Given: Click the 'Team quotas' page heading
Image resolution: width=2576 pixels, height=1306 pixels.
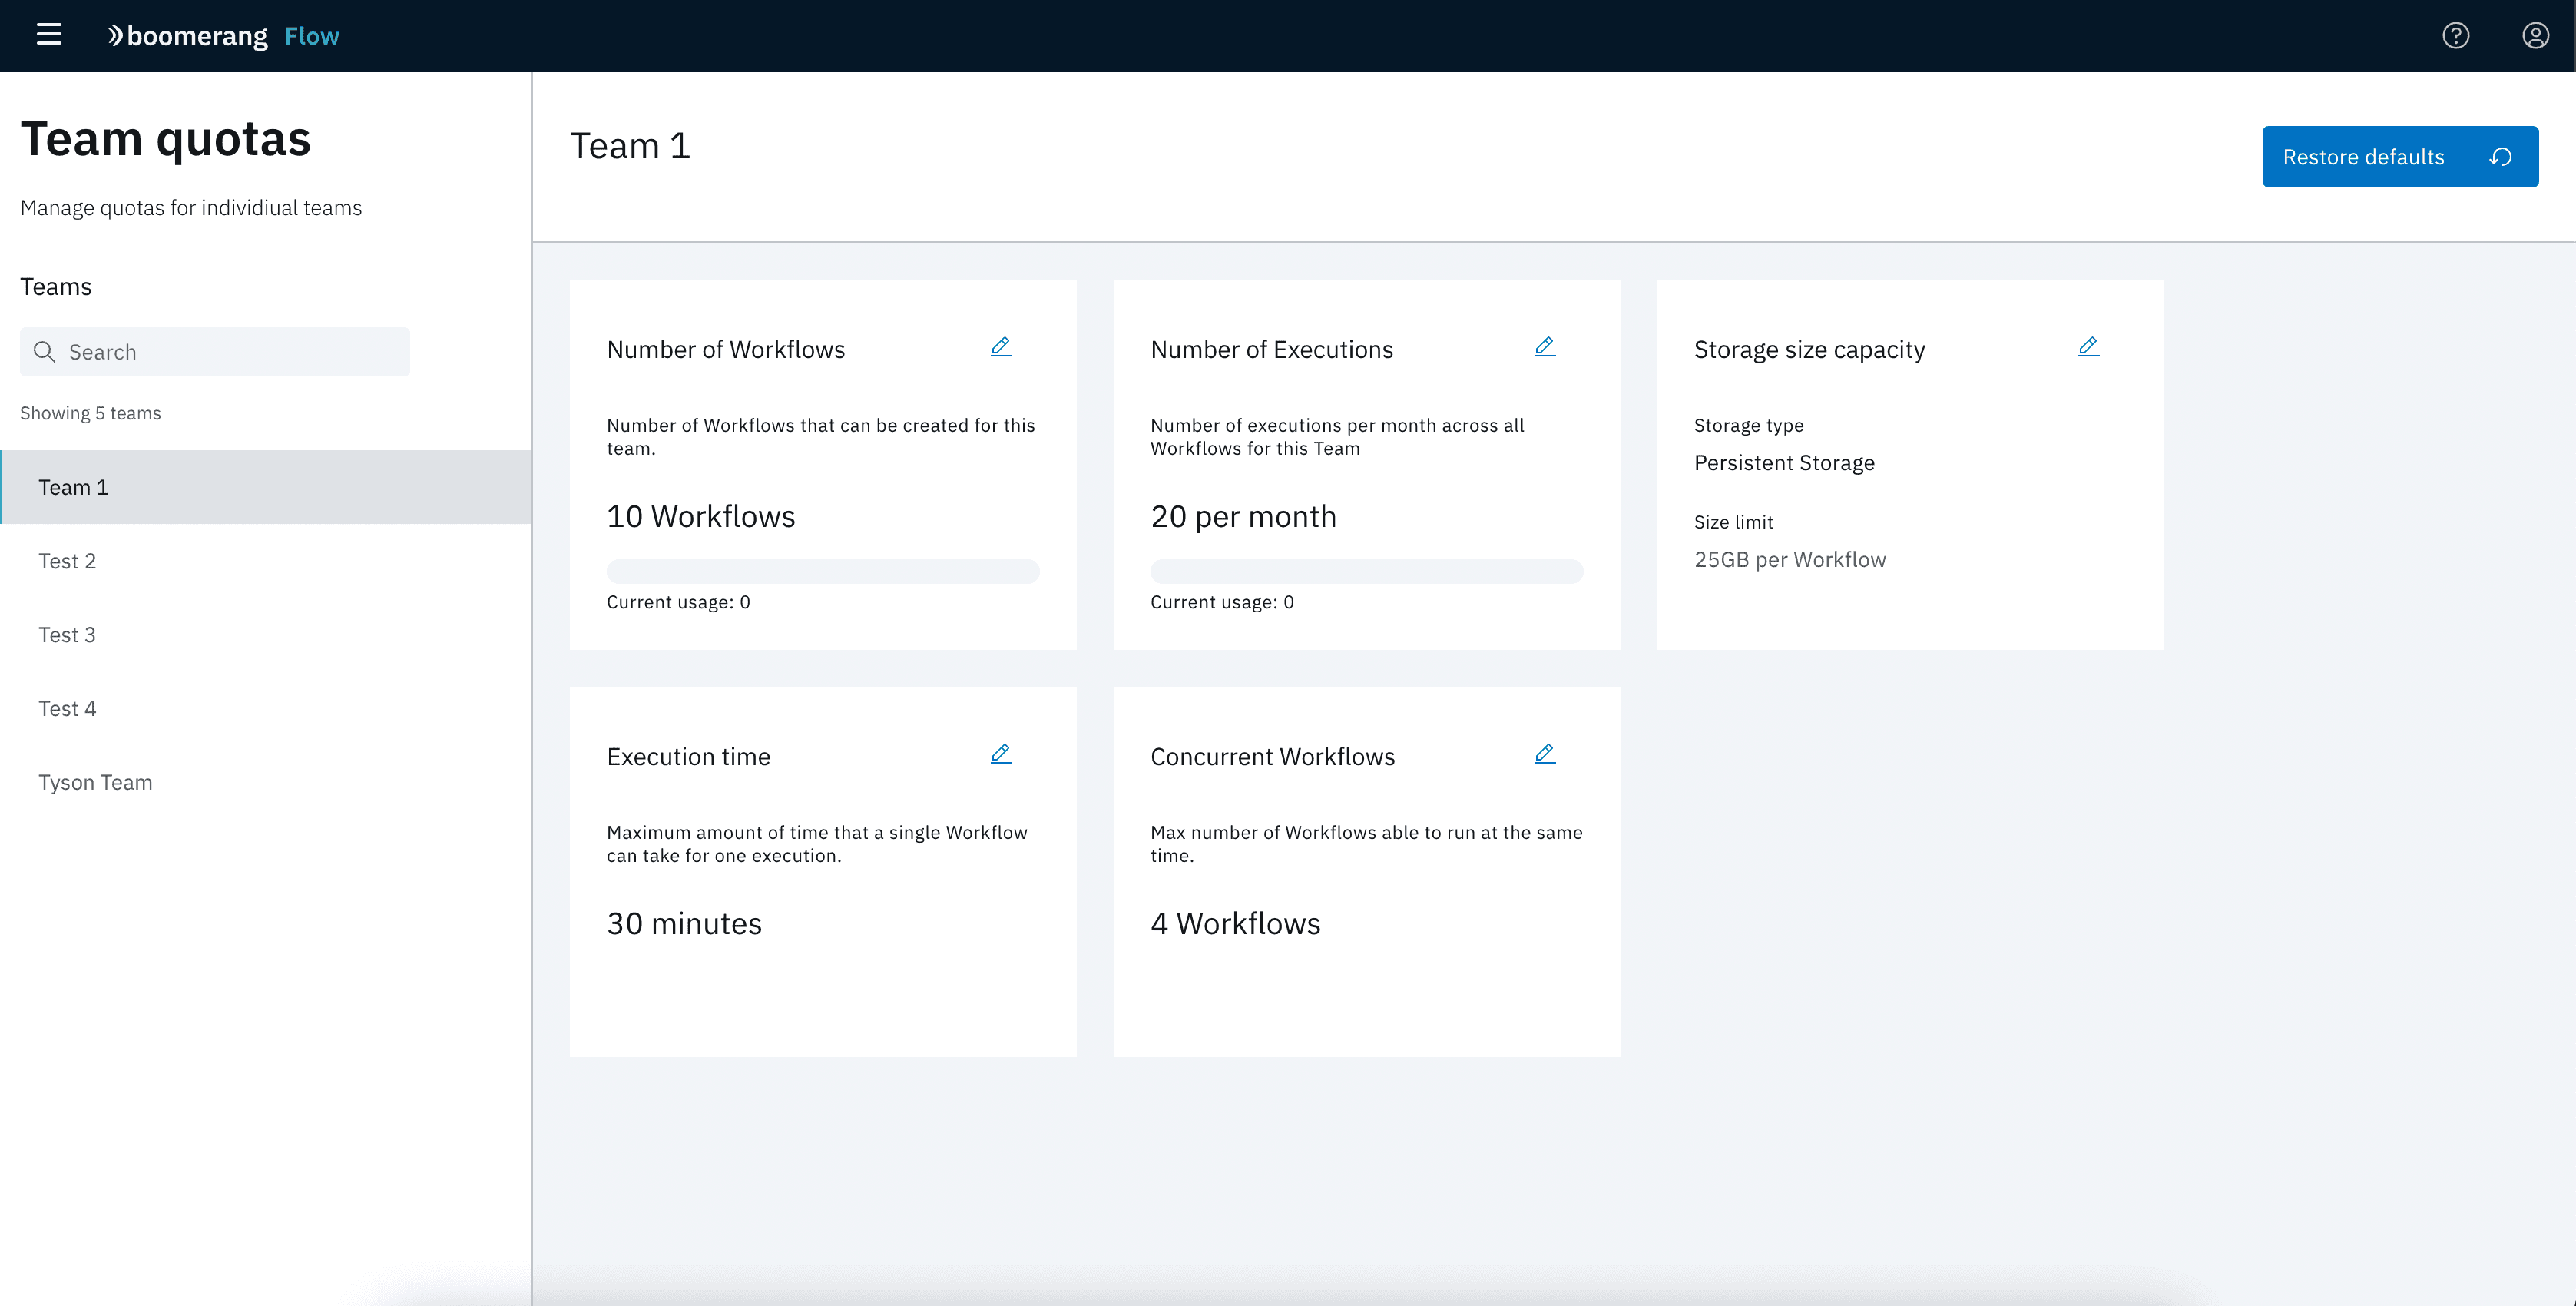Looking at the screenshot, I should coord(166,139).
